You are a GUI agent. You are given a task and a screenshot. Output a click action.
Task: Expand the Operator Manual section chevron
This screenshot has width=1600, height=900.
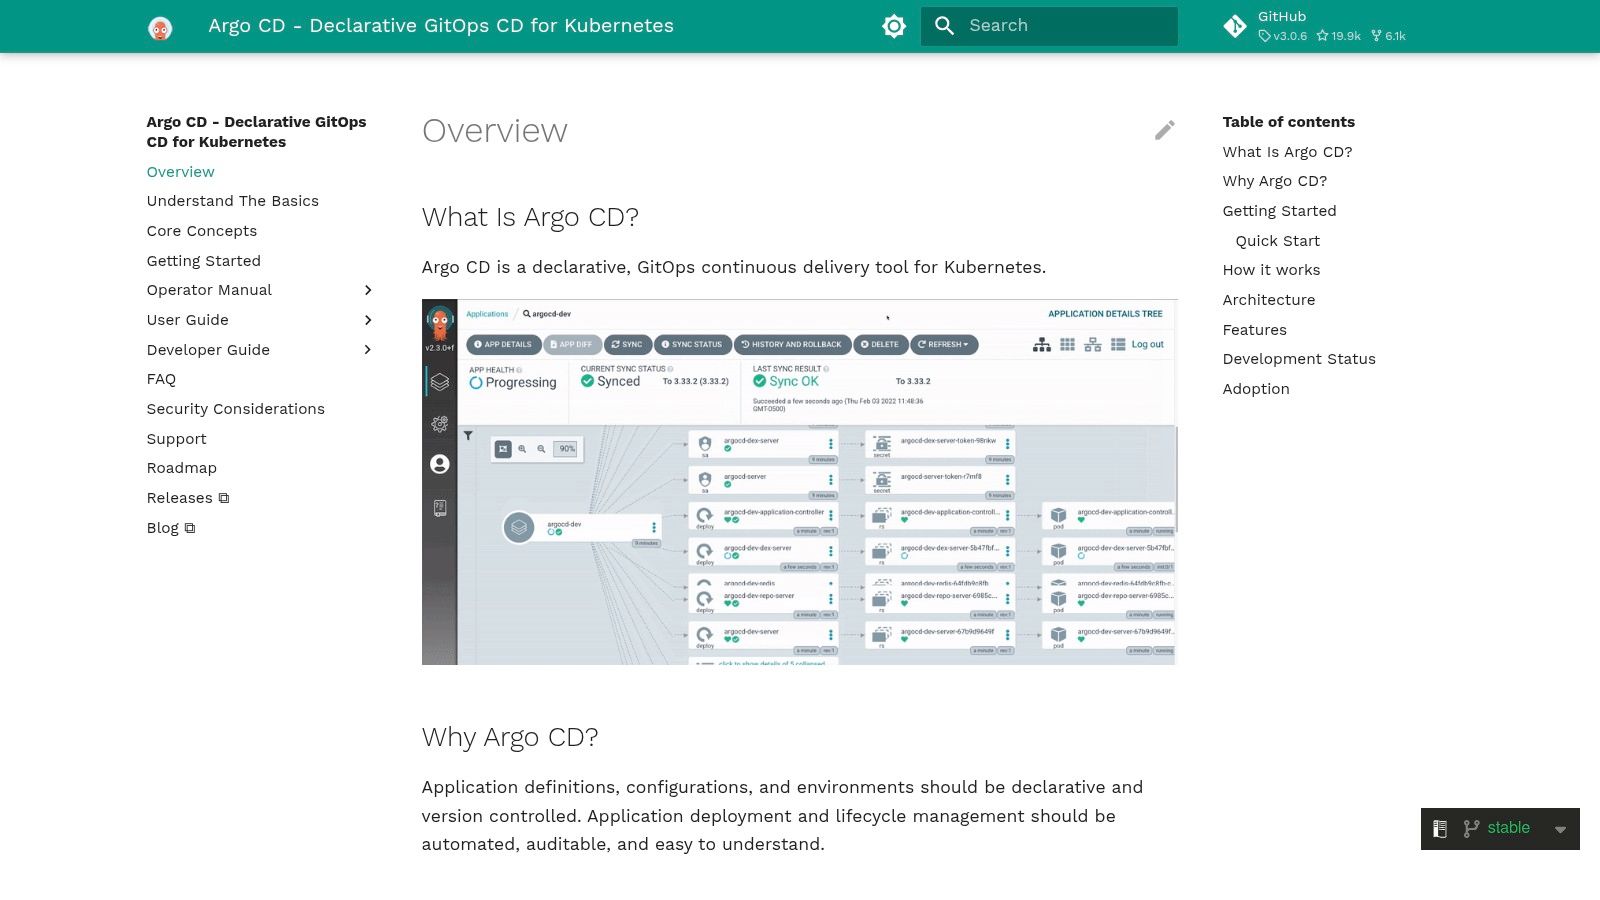pyautogui.click(x=368, y=290)
